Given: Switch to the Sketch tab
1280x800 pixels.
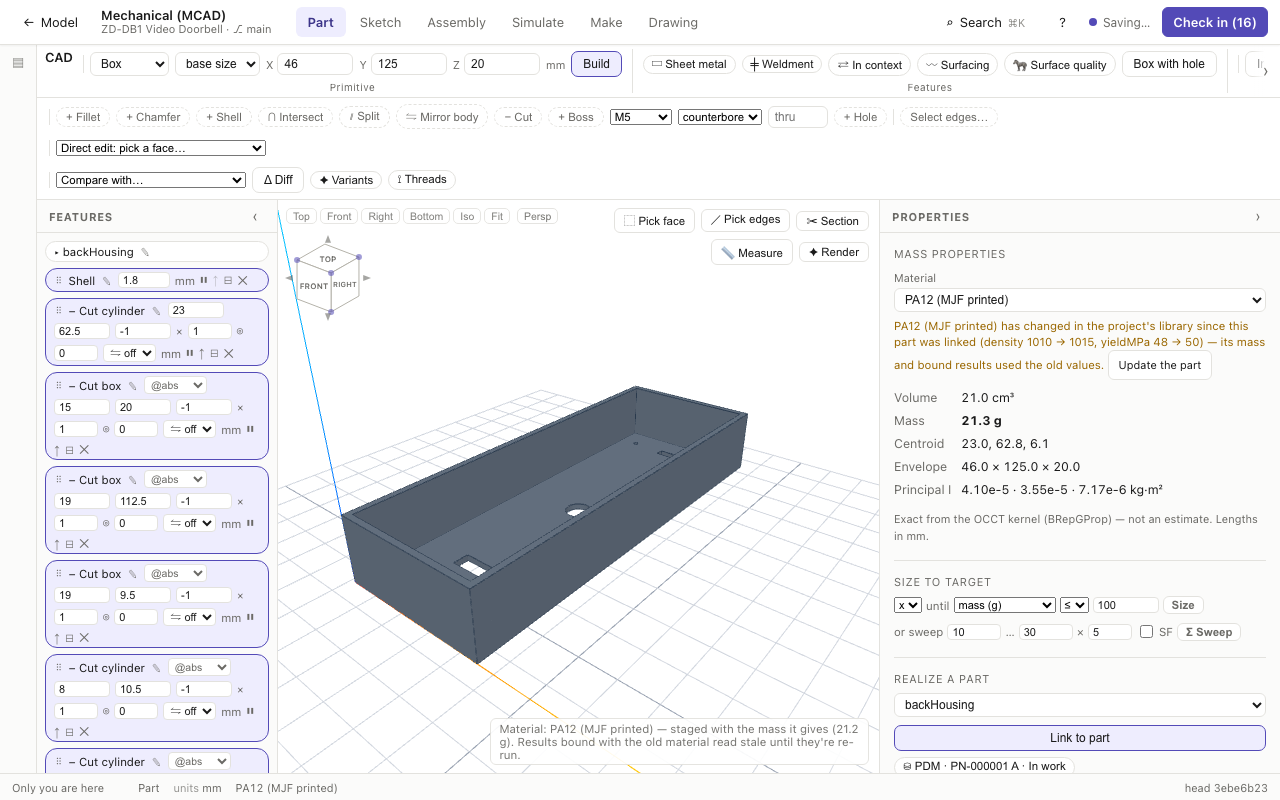Looking at the screenshot, I should click(x=380, y=22).
